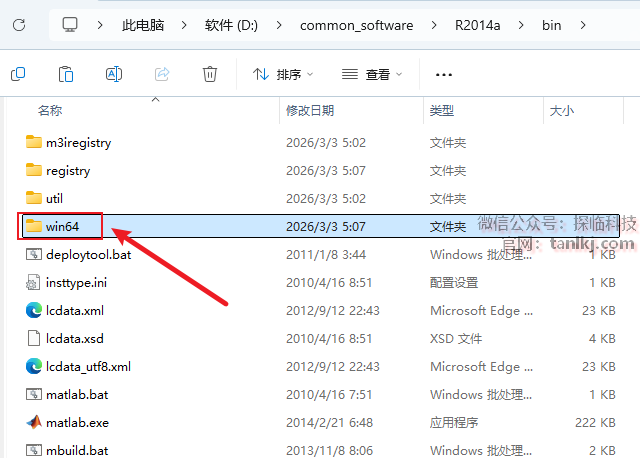Expand chevron after bin in path
640x458 pixels.
(583, 25)
